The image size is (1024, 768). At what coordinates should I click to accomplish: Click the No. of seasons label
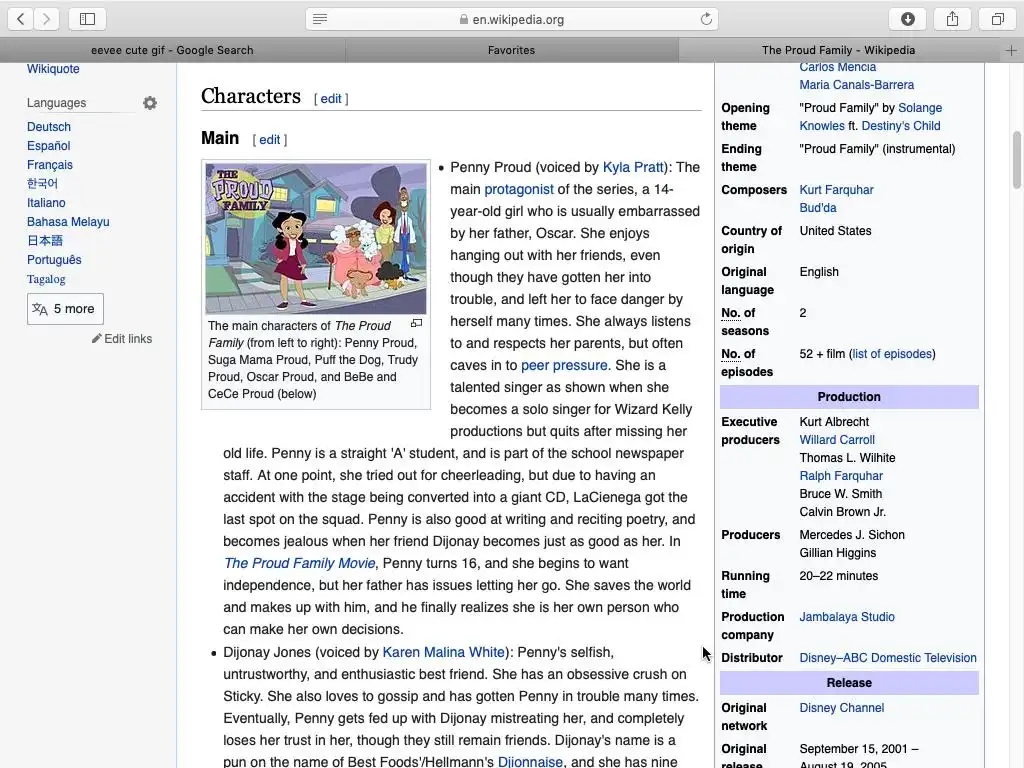pos(745,322)
